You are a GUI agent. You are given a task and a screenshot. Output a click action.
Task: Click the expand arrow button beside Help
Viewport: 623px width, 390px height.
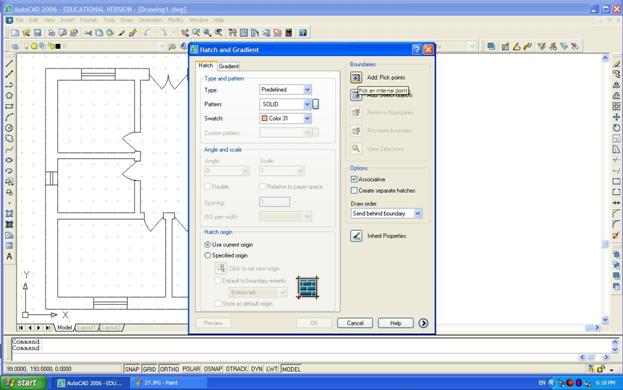coord(424,323)
